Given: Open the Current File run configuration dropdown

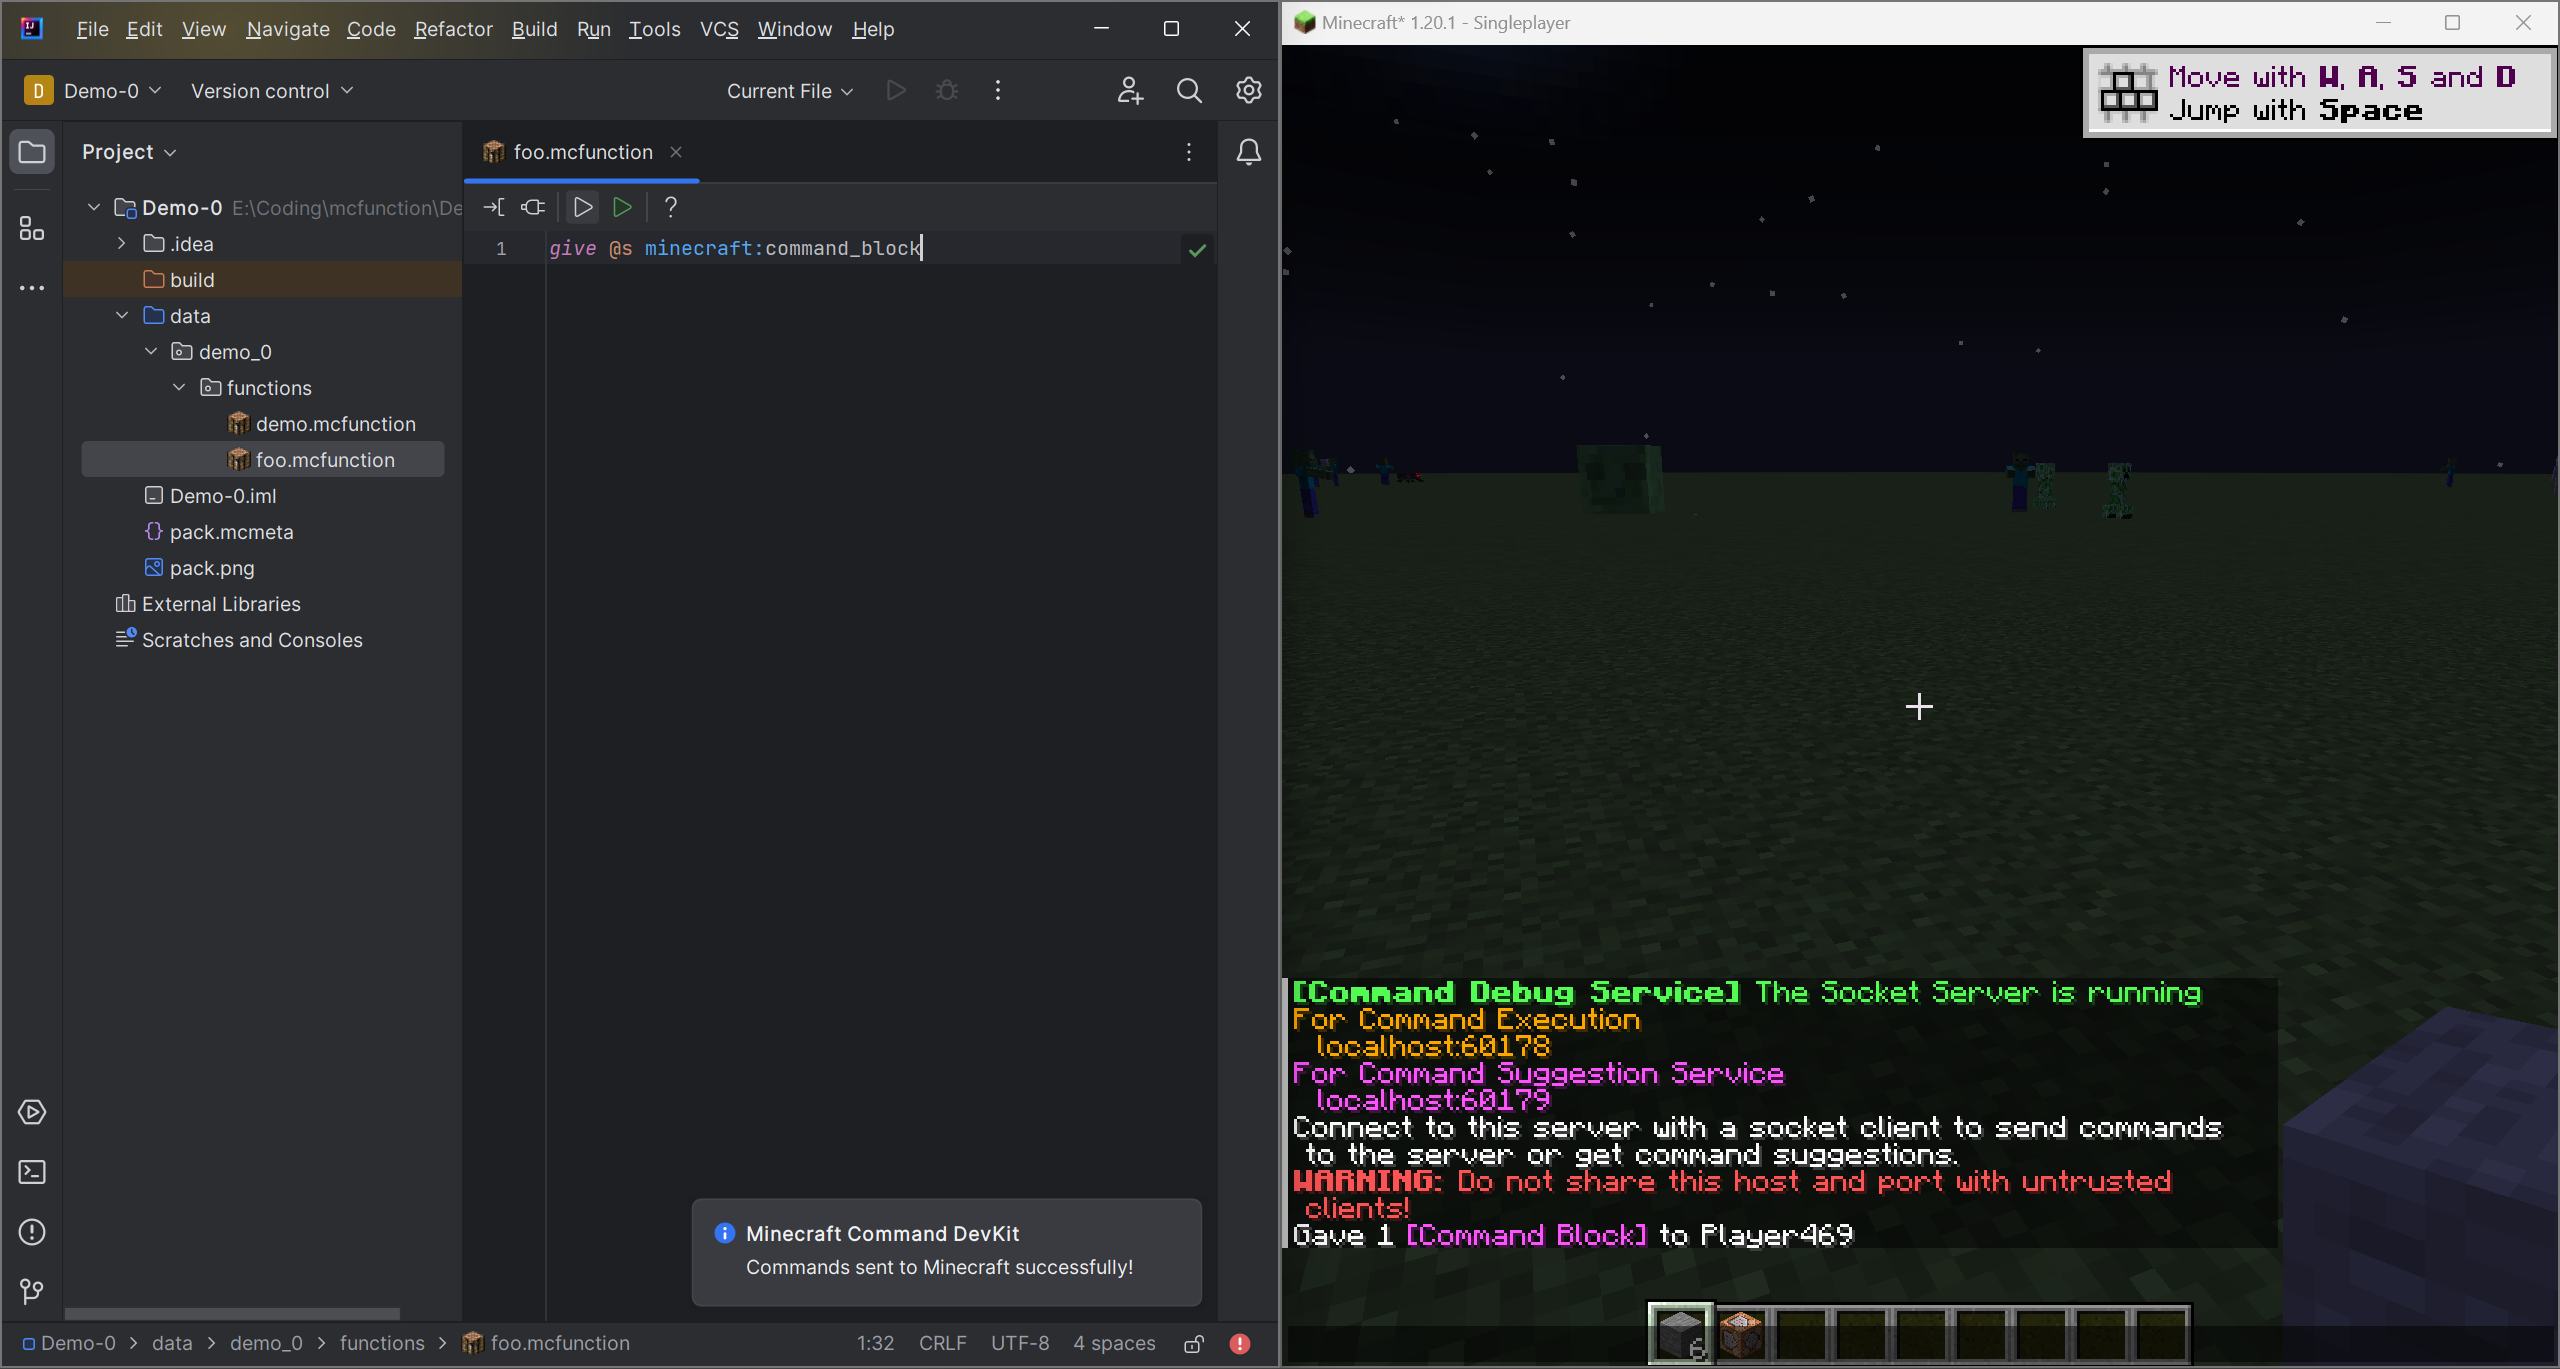Looking at the screenshot, I should click(790, 91).
